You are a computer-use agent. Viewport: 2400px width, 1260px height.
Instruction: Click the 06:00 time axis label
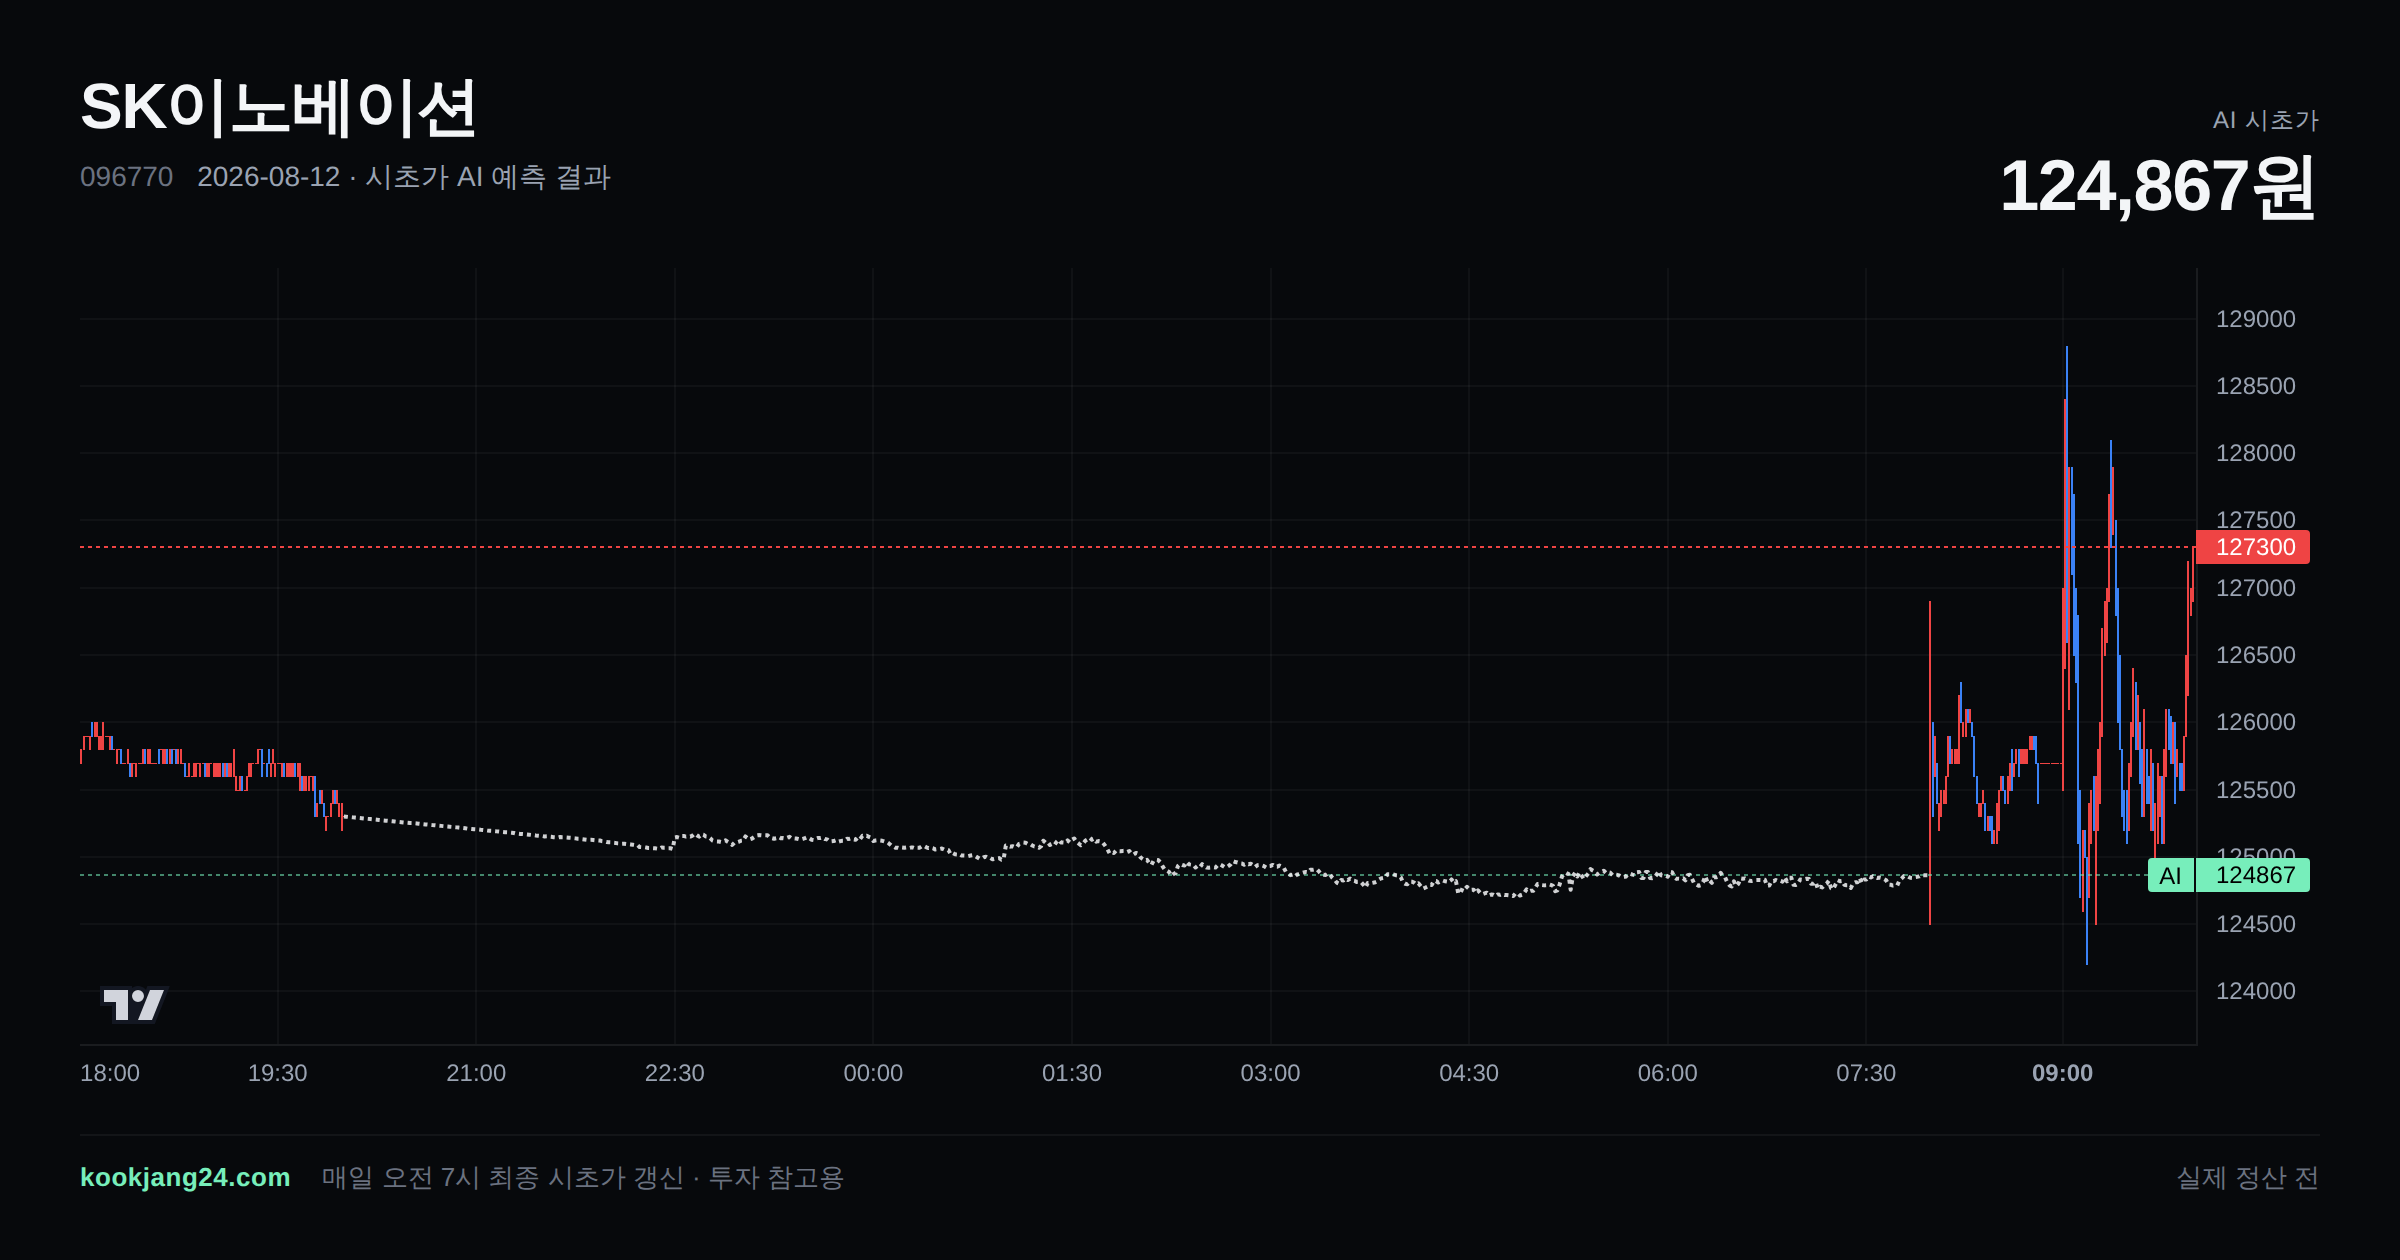coord(1667,1073)
